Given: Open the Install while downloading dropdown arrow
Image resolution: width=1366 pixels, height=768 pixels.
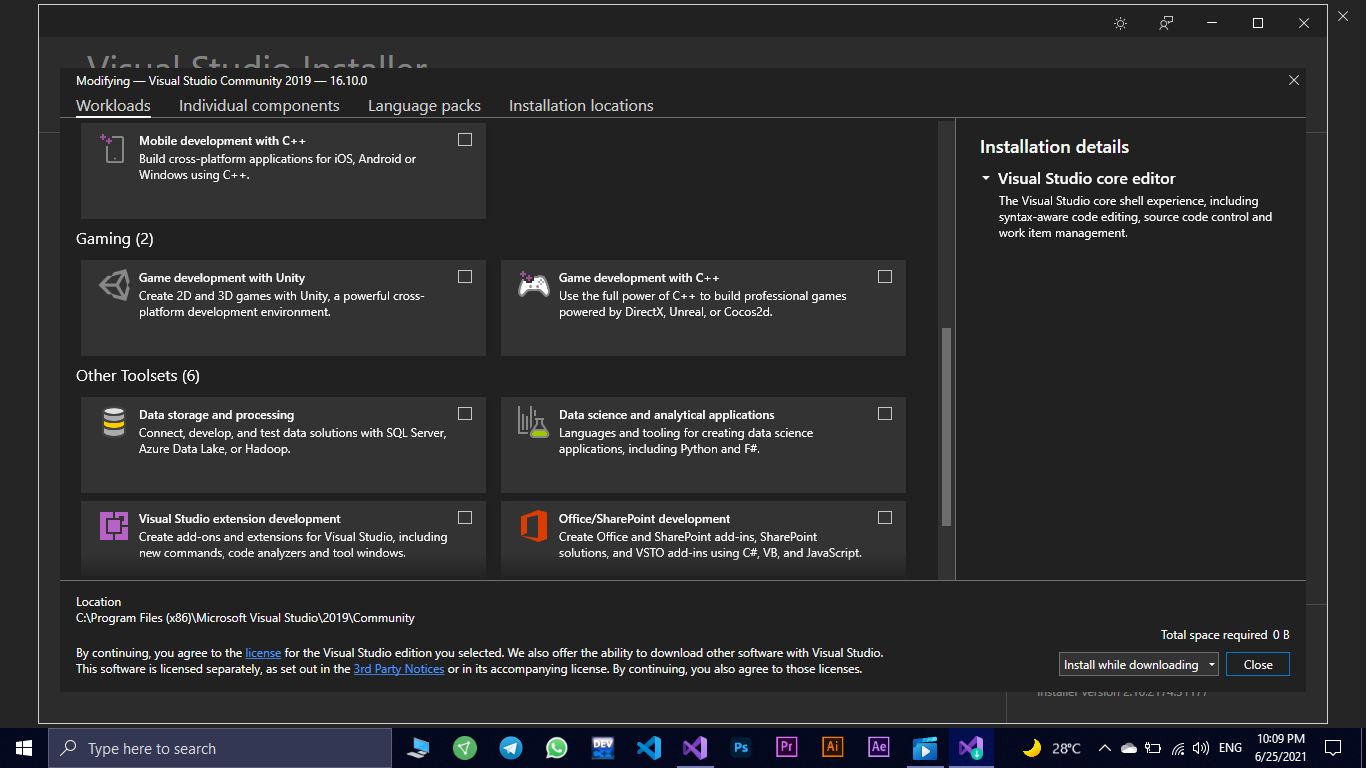Looking at the screenshot, I should click(1211, 664).
